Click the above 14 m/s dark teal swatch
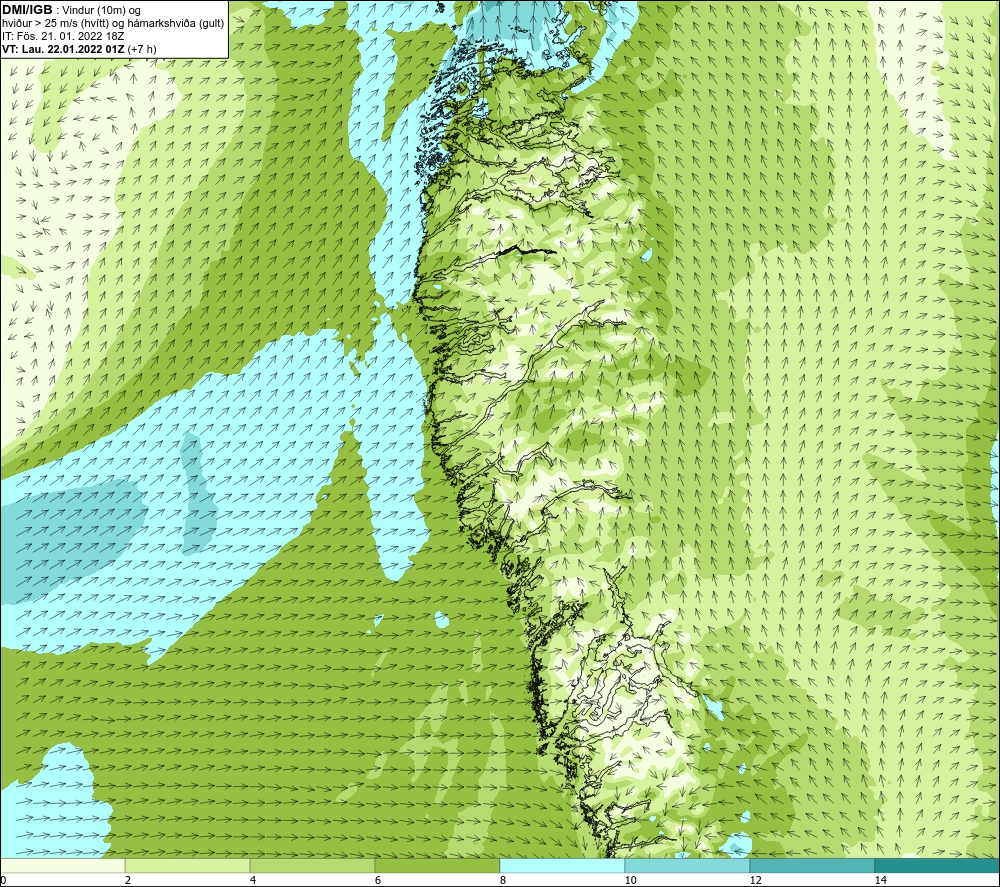 [x=938, y=866]
